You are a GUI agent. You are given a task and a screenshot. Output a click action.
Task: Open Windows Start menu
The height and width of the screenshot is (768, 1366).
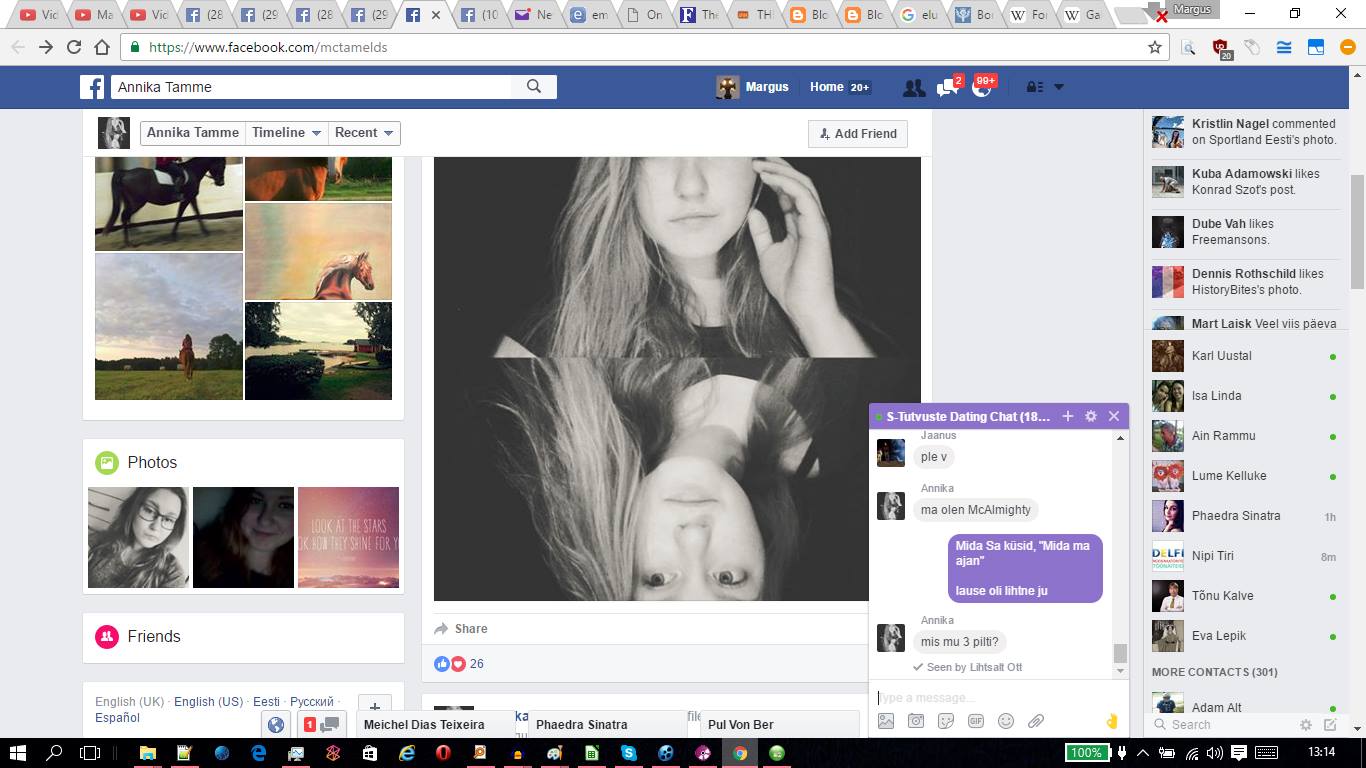click(18, 752)
